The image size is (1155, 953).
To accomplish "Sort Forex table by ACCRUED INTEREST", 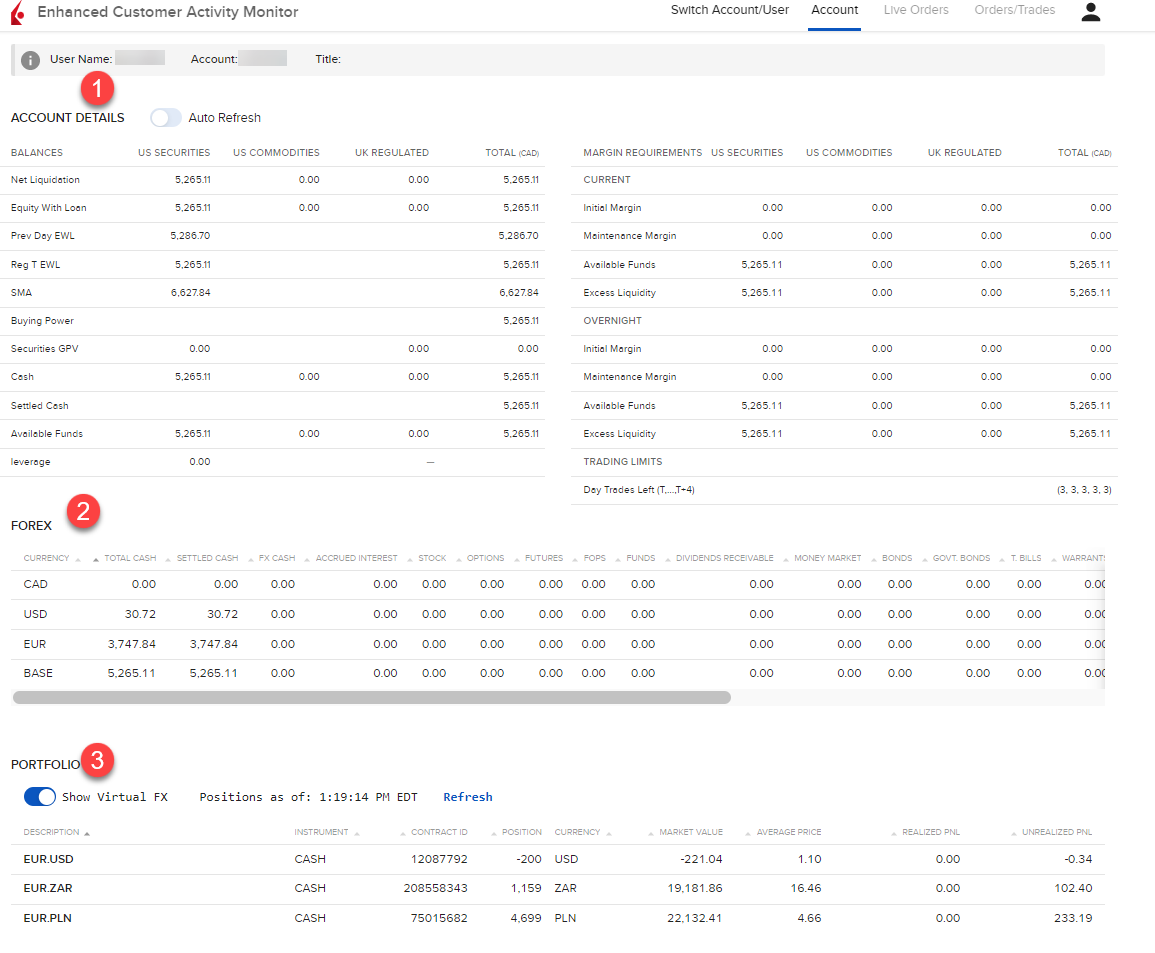I will point(356,558).
